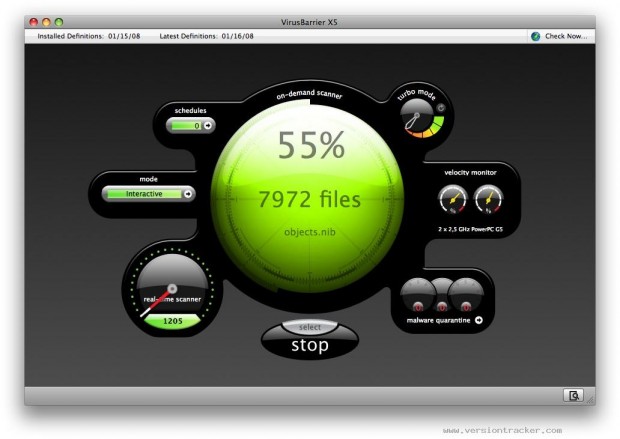This screenshot has width=620, height=439.
Task: Click the 2 x 2,5 GHz PowerPC G5 label
Action: (x=471, y=229)
